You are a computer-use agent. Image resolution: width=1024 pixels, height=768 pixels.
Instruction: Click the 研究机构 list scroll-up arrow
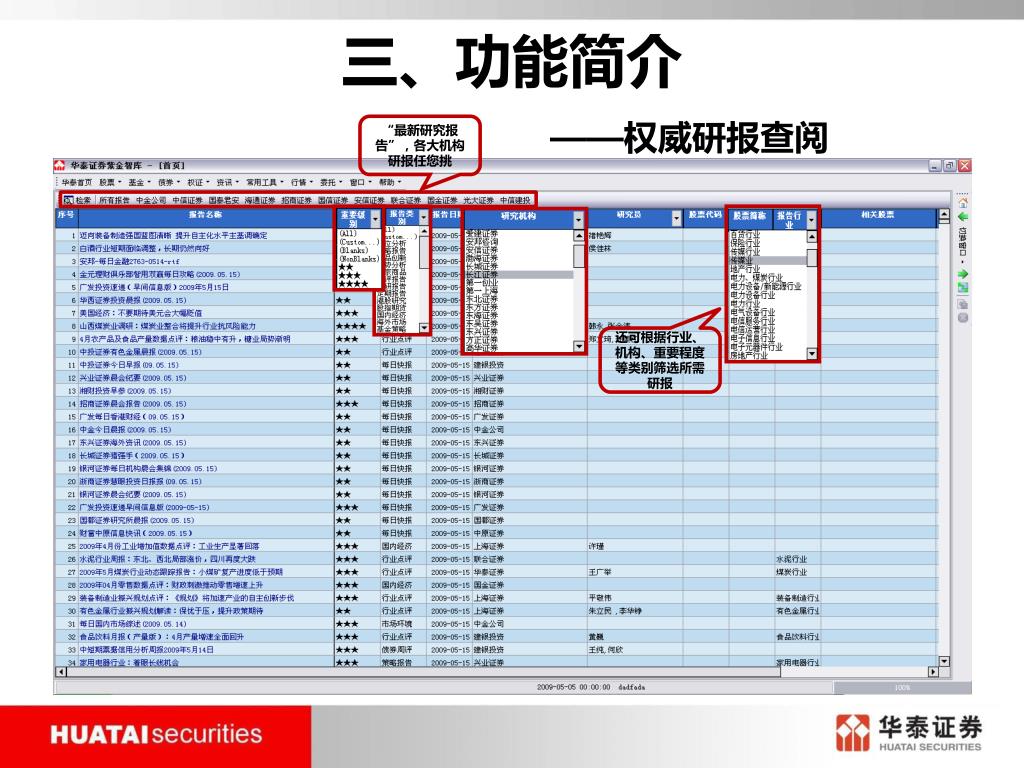pos(579,235)
